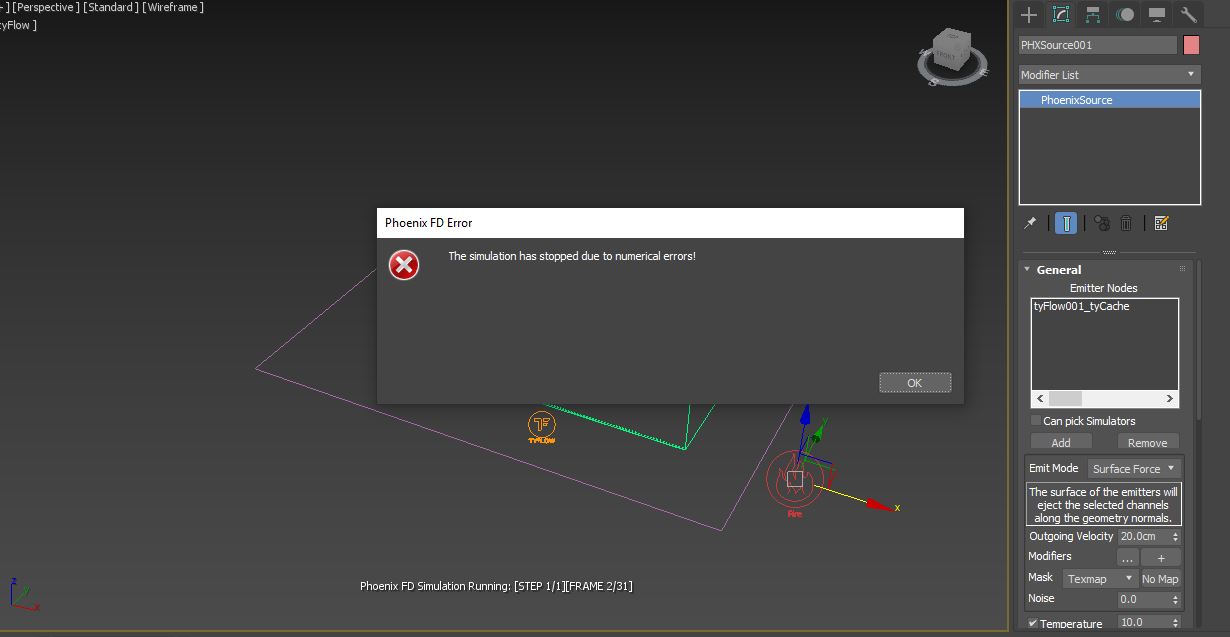Click Add emitter node button
Screen dimensions: 1230x637
pyautogui.click(x=1061, y=443)
